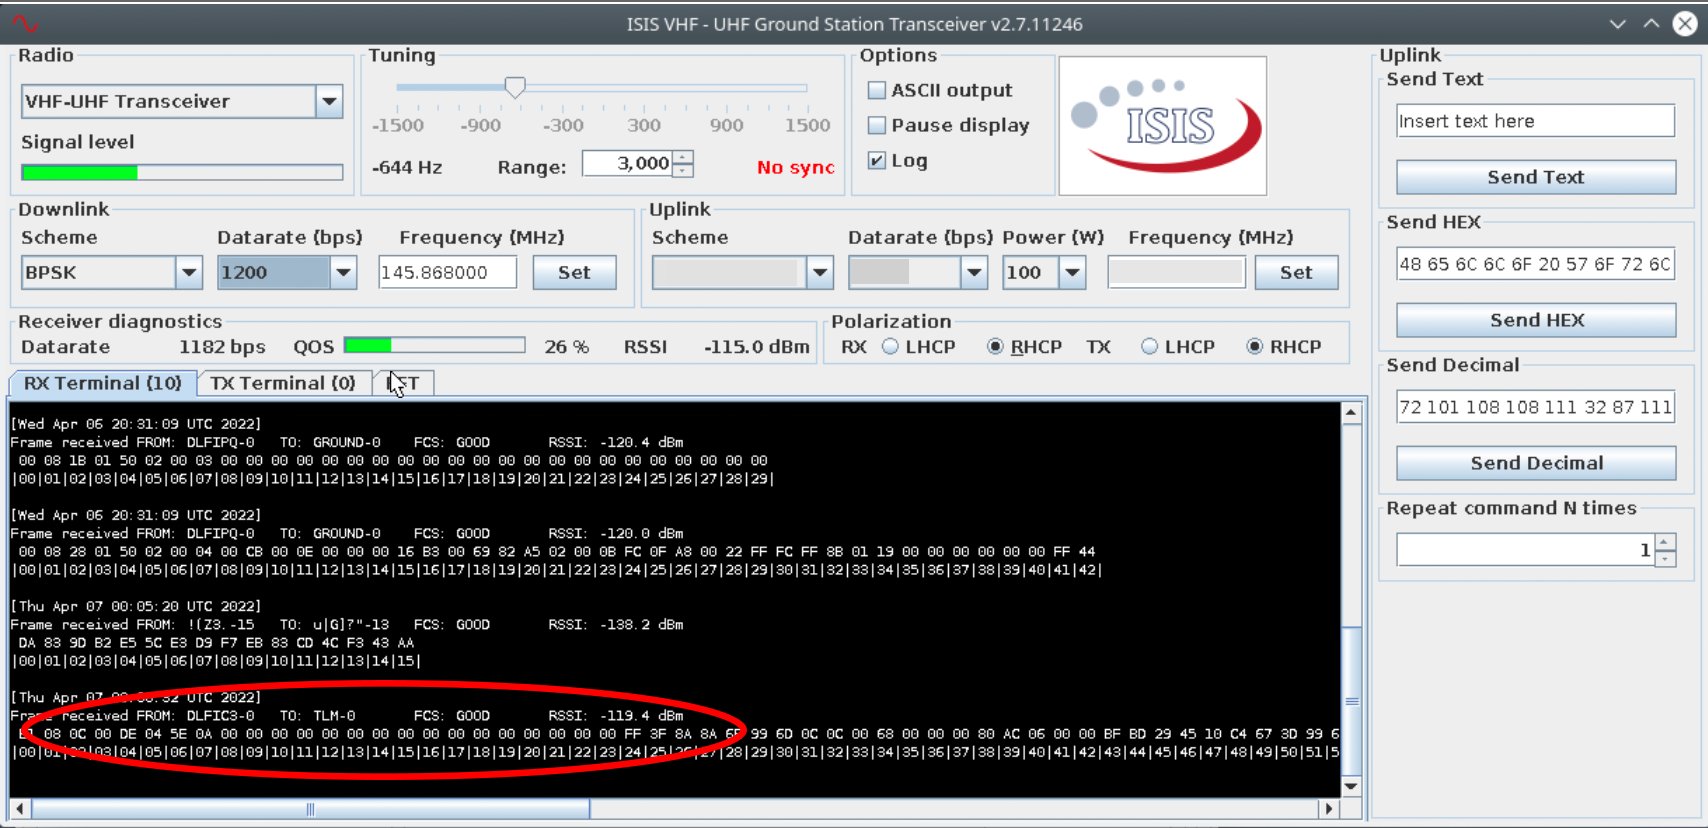Toggle Pause display checkbox
1708x828 pixels.
click(x=876, y=125)
